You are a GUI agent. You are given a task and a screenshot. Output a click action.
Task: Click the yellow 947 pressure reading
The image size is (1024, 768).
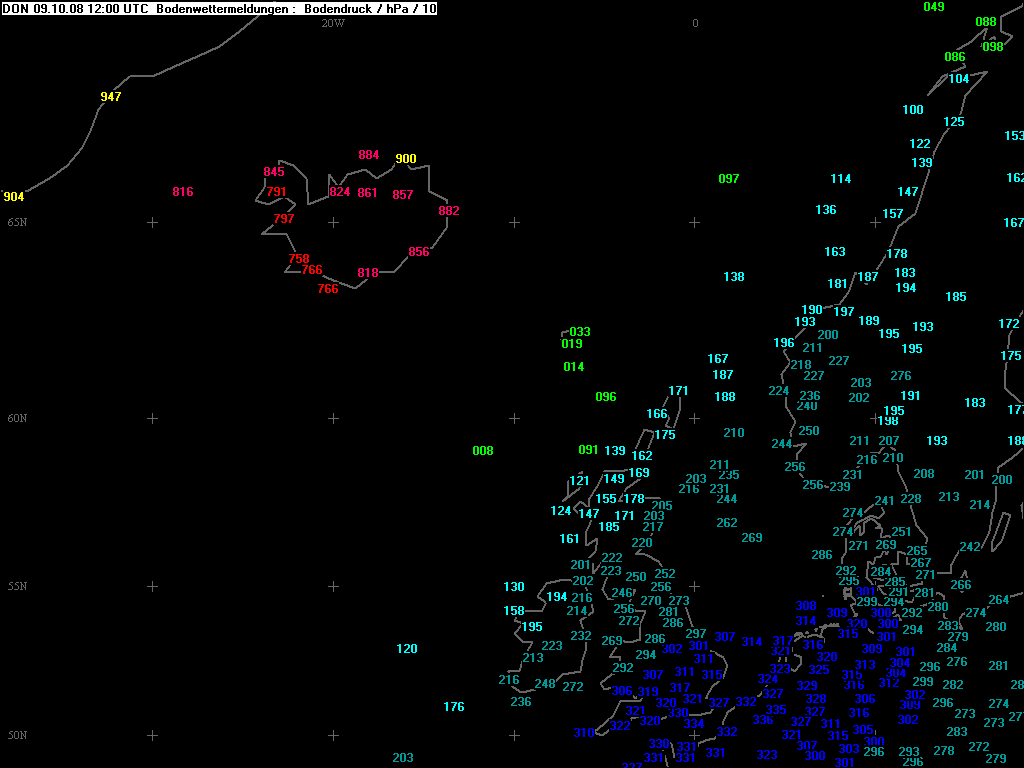(111, 97)
